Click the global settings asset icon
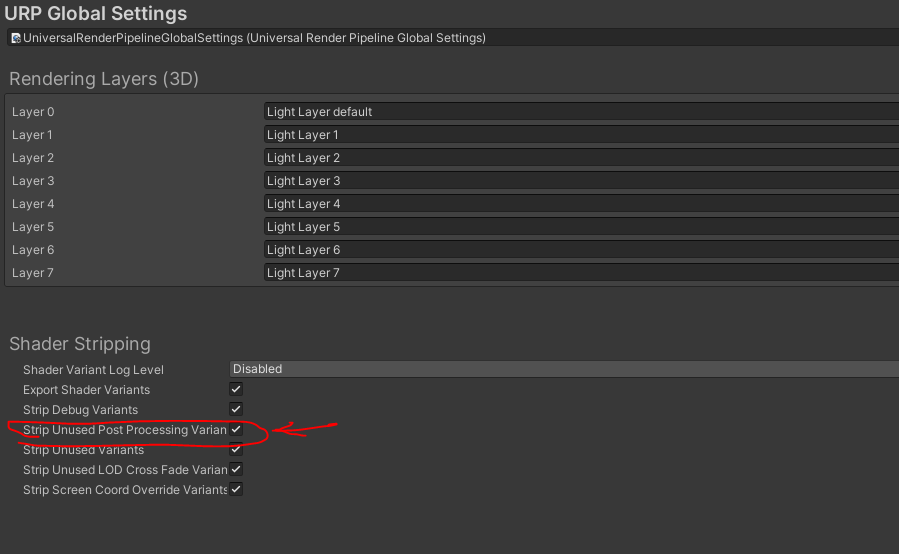This screenshot has height=554, width=899. click(16, 39)
